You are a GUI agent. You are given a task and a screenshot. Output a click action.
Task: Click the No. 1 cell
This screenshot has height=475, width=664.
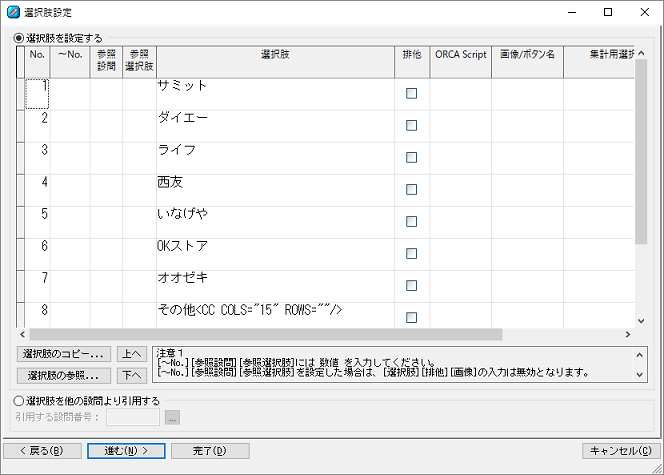pos(37,94)
